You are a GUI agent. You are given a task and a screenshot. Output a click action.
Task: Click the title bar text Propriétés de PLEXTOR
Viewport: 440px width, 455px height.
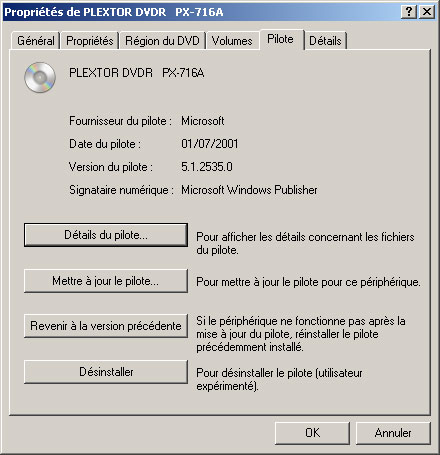pyautogui.click(x=114, y=12)
